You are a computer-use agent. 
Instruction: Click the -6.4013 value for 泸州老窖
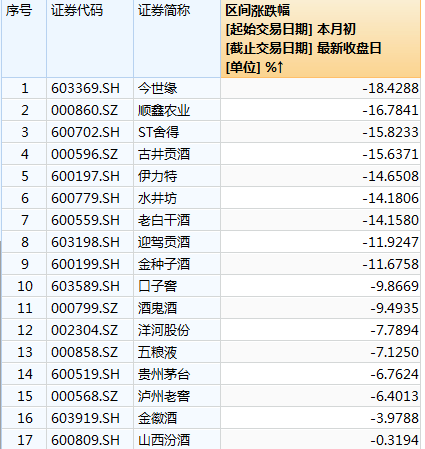click(320, 396)
